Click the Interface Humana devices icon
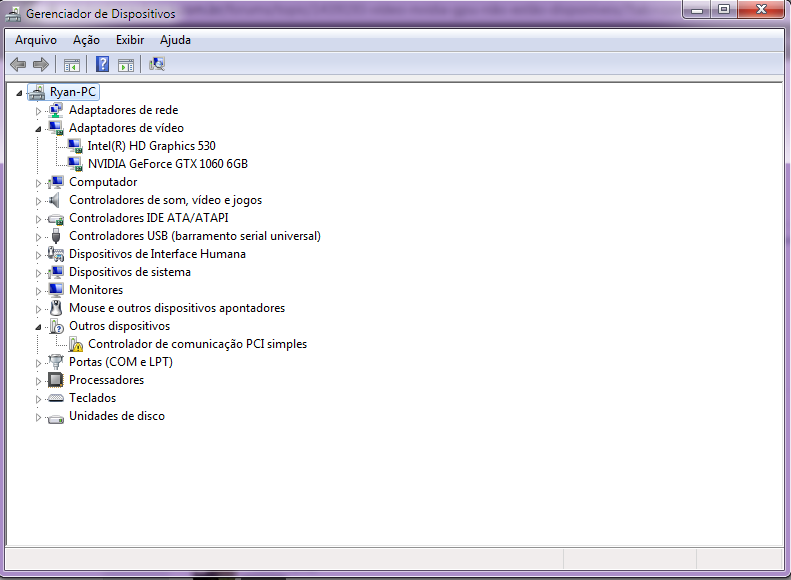The width and height of the screenshot is (791, 580). [x=55, y=254]
